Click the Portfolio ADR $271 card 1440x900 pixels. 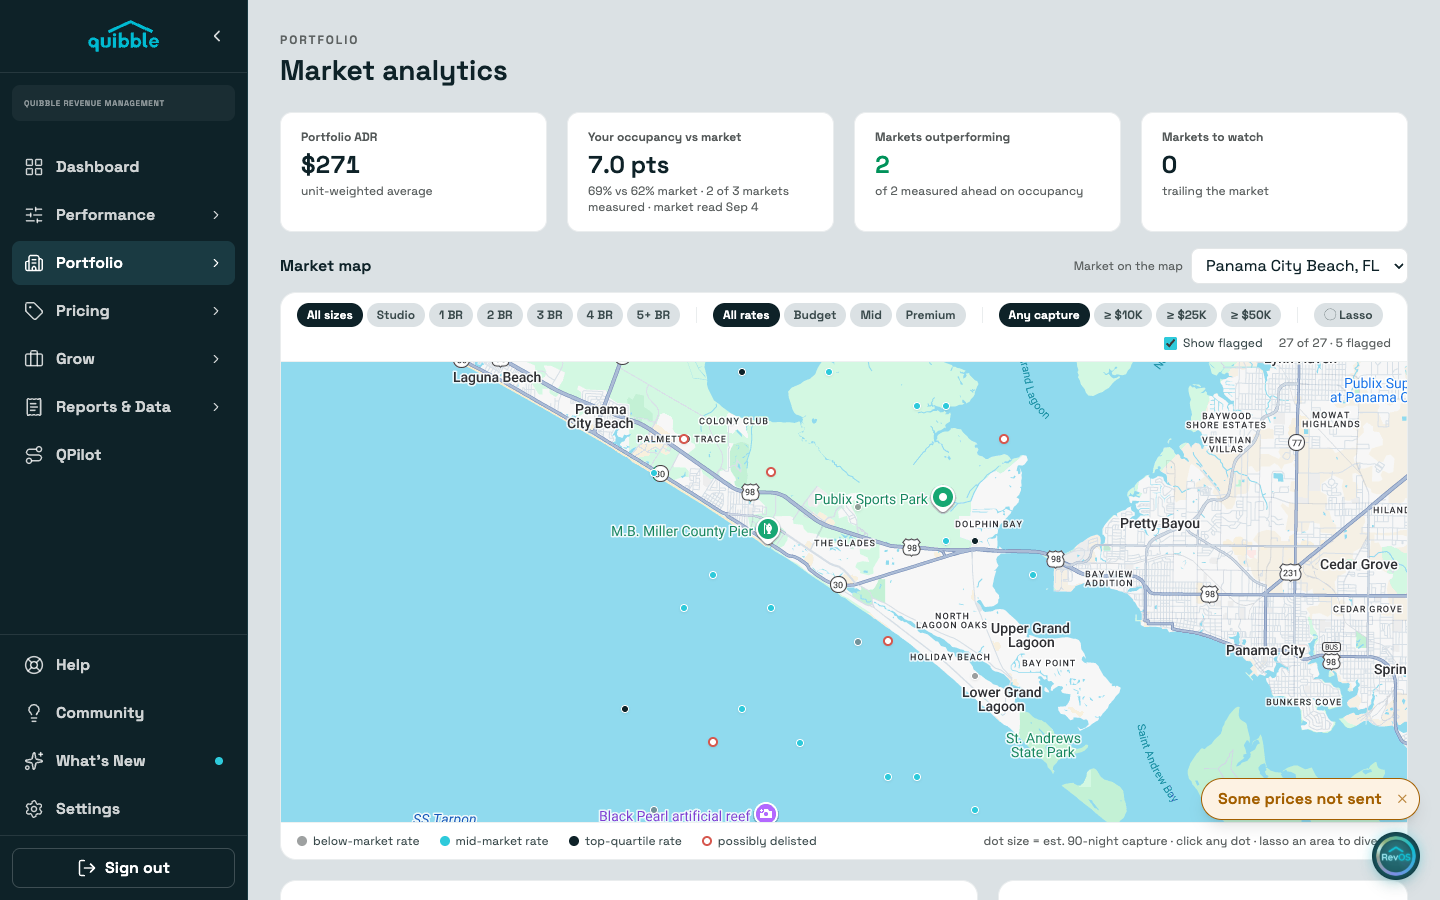[x=413, y=172]
